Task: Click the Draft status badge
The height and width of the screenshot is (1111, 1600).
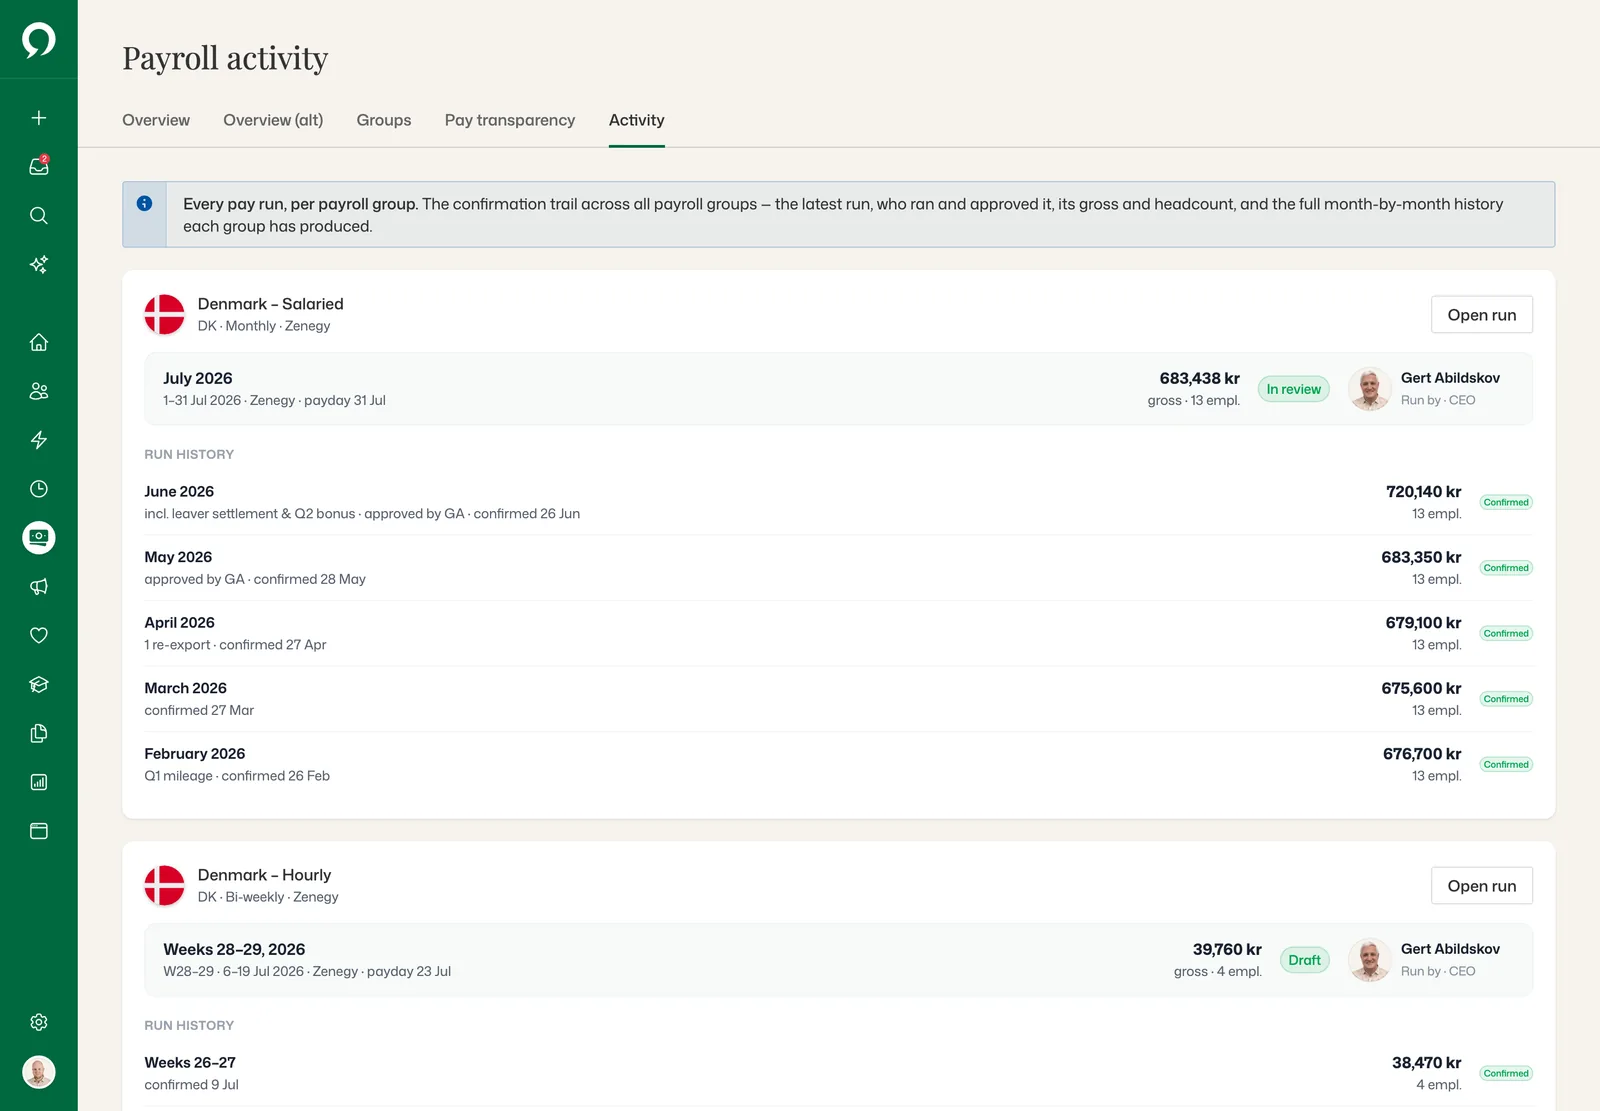Action: tap(1305, 960)
